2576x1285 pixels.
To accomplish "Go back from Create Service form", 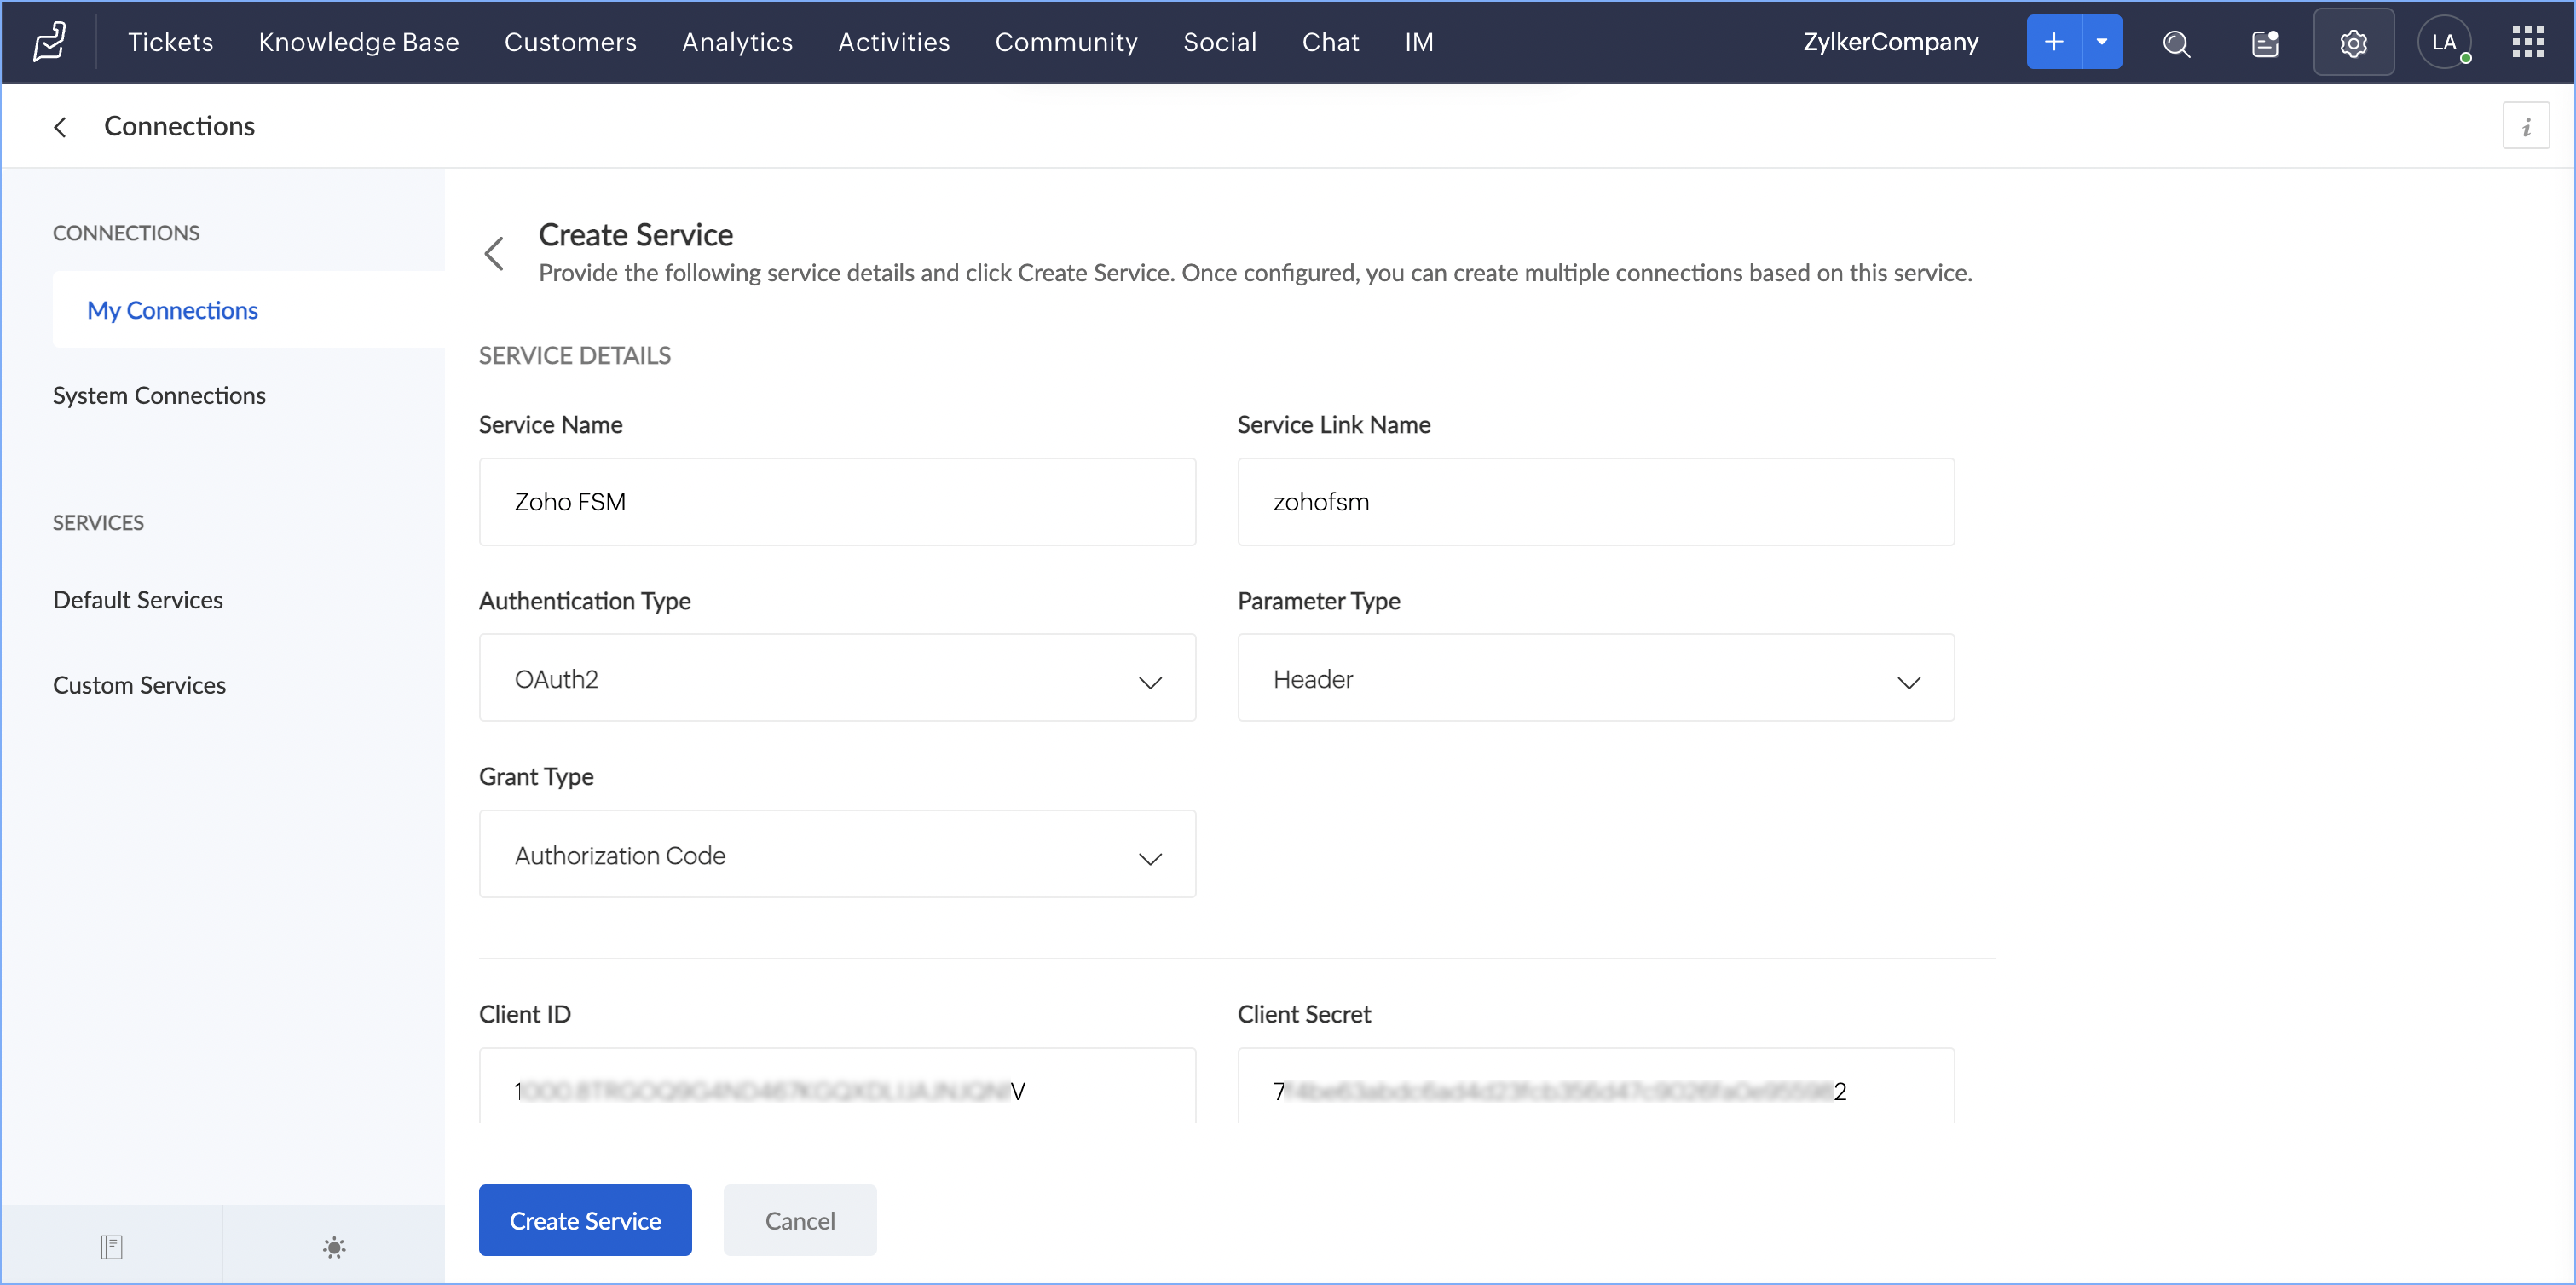I will pos(494,253).
